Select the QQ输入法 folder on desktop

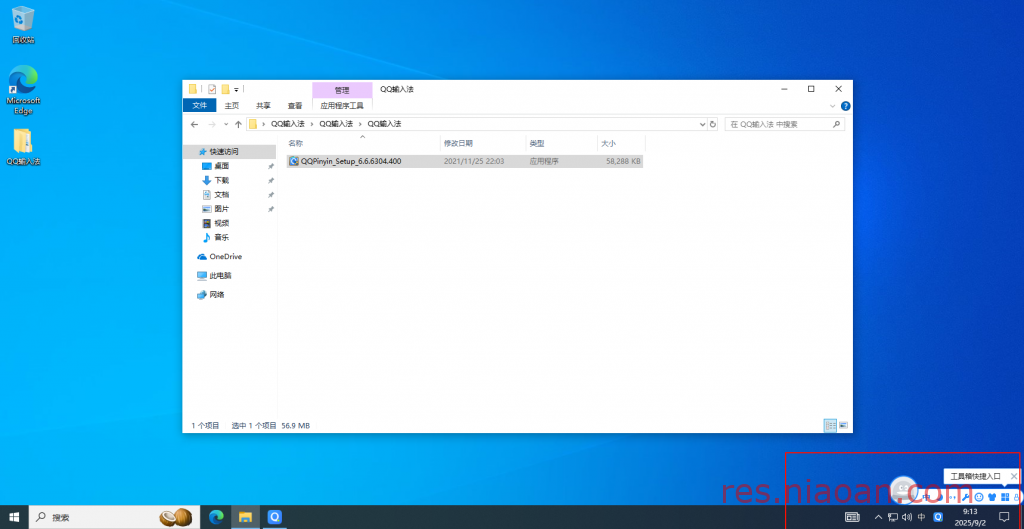click(x=23, y=147)
